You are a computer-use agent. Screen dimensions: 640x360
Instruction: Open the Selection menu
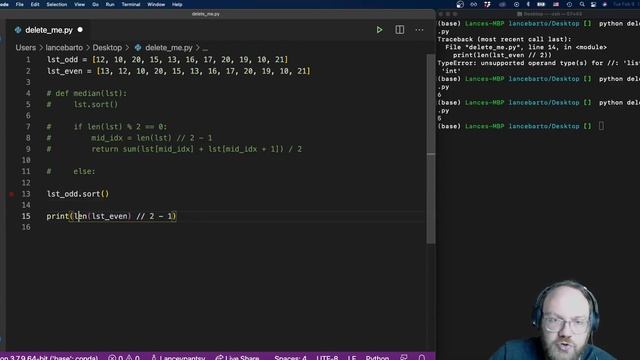(x=56, y=4)
